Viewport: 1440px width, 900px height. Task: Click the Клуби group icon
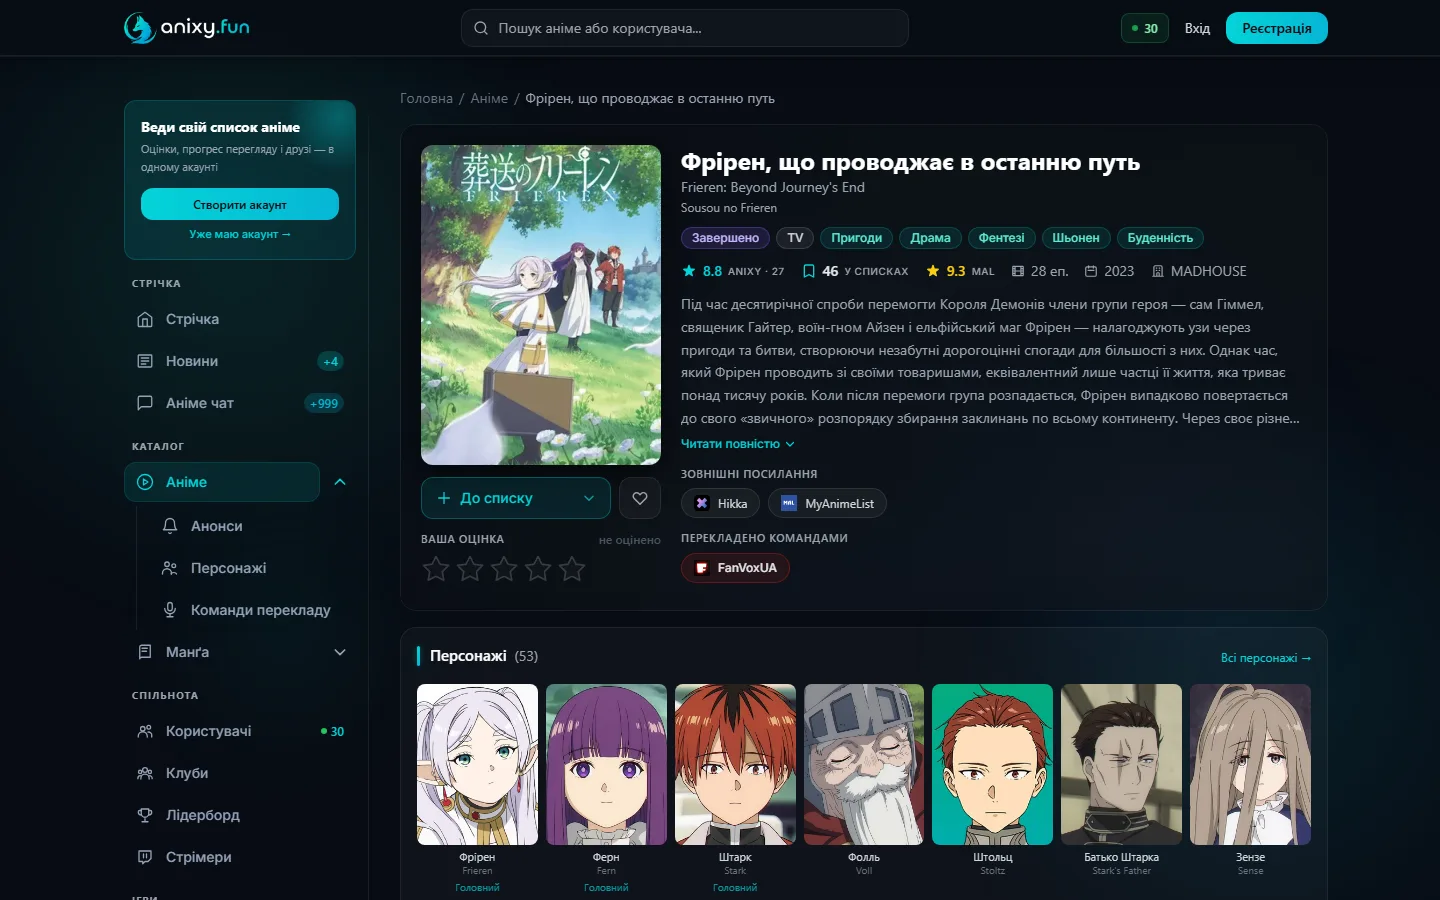point(145,773)
